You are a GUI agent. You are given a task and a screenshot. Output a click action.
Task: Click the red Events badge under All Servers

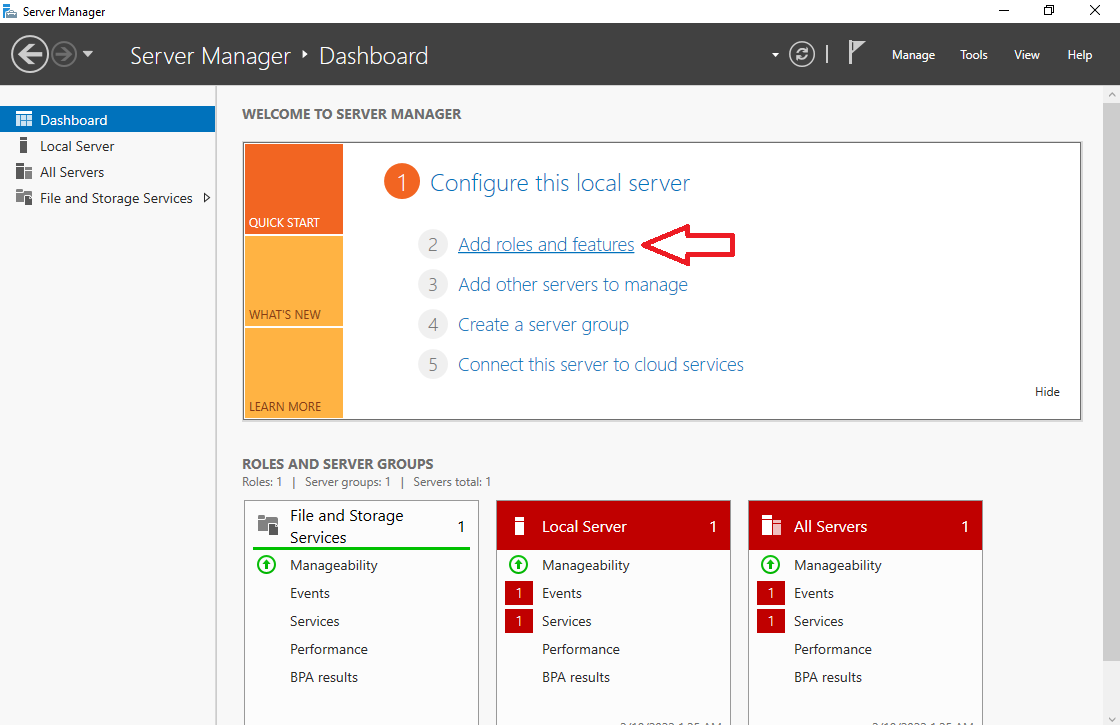771,593
